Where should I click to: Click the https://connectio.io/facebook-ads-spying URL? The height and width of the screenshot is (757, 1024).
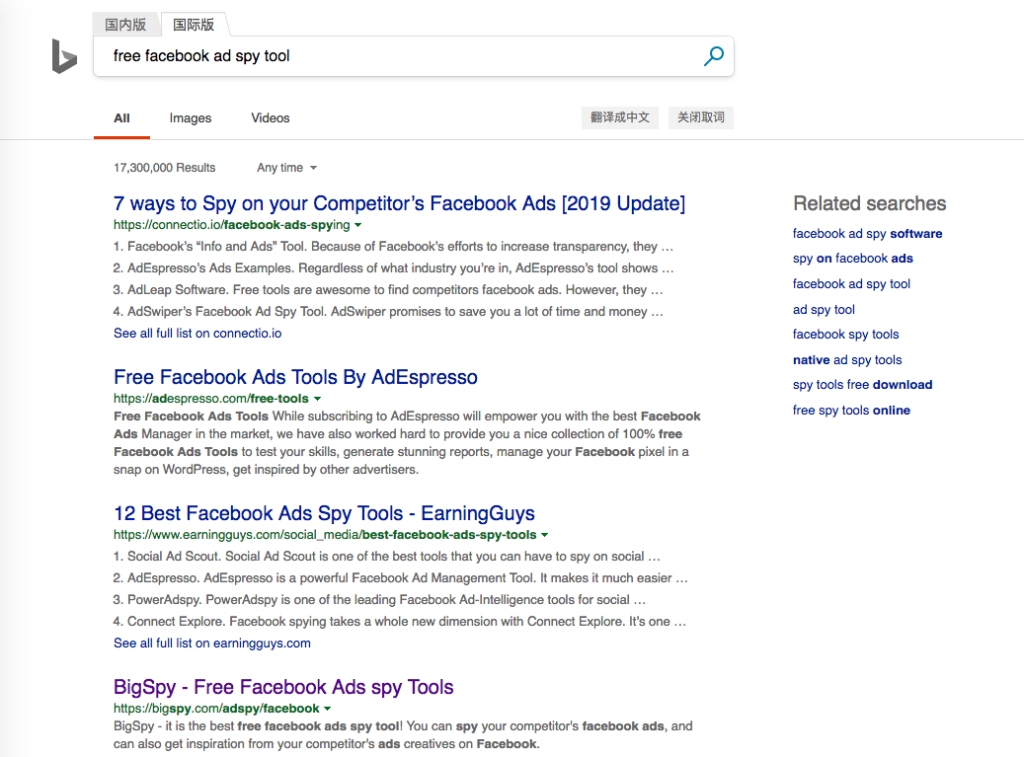(x=232, y=225)
